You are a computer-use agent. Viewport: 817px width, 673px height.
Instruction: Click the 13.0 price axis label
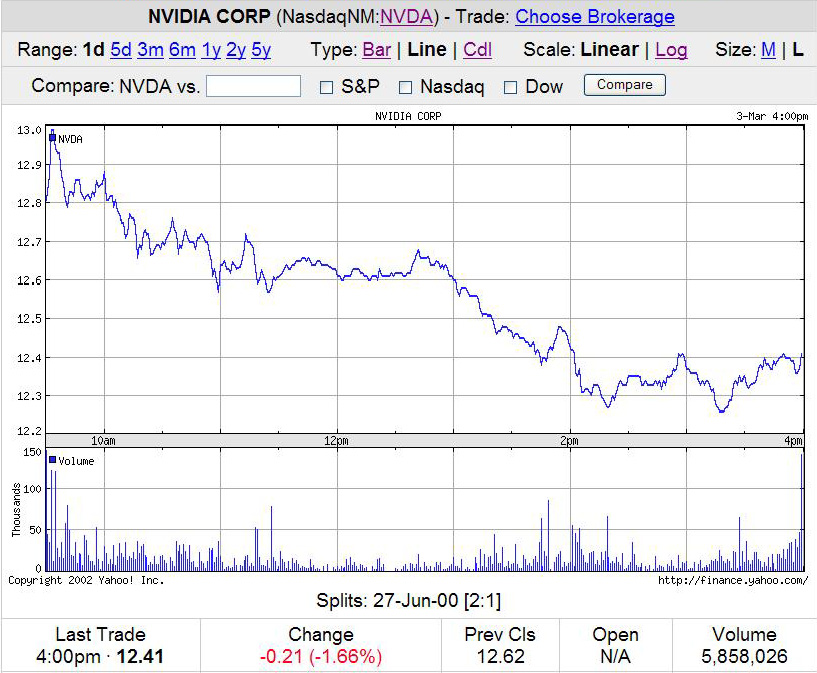click(29, 130)
